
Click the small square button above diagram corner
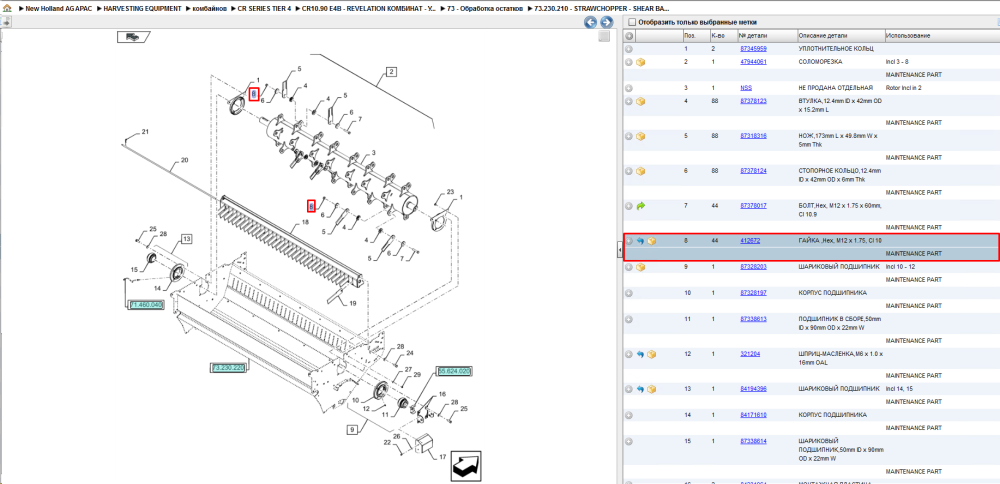click(x=603, y=37)
